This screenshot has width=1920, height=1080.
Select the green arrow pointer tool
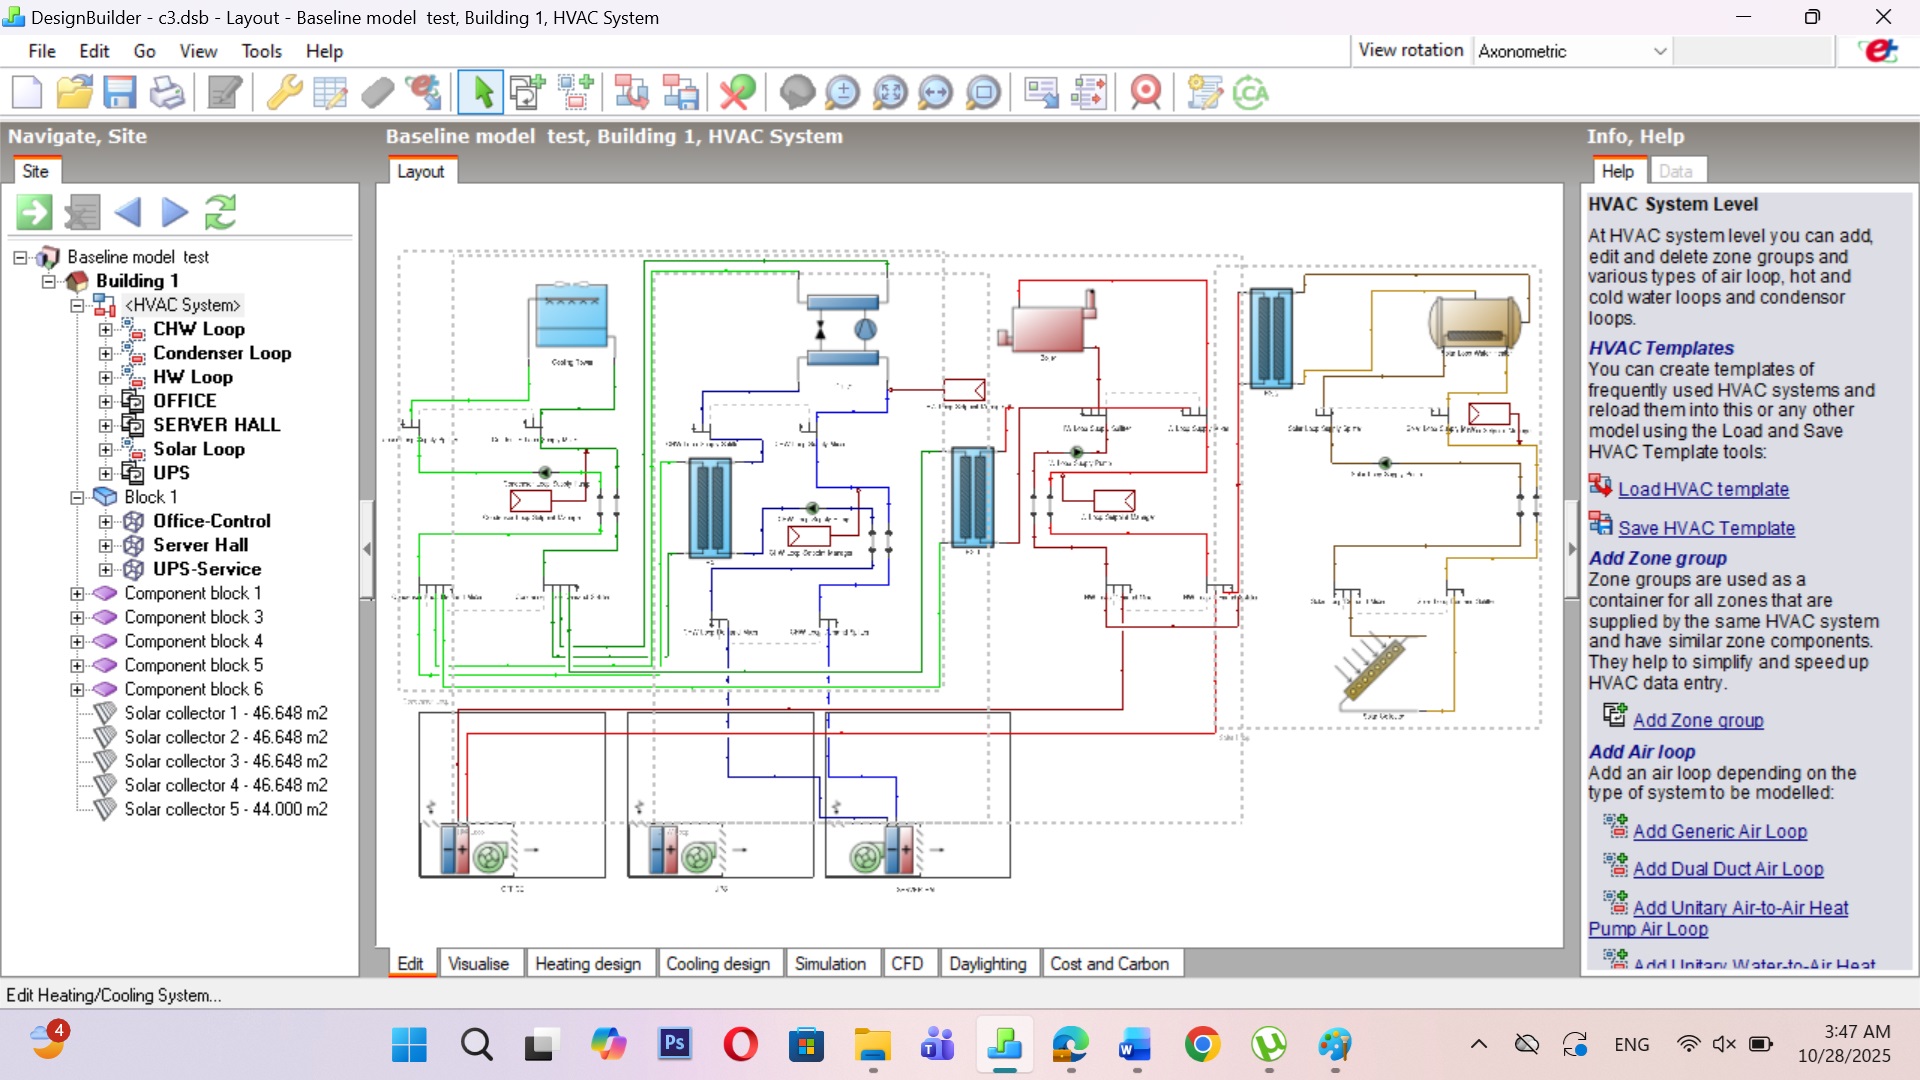(482, 93)
